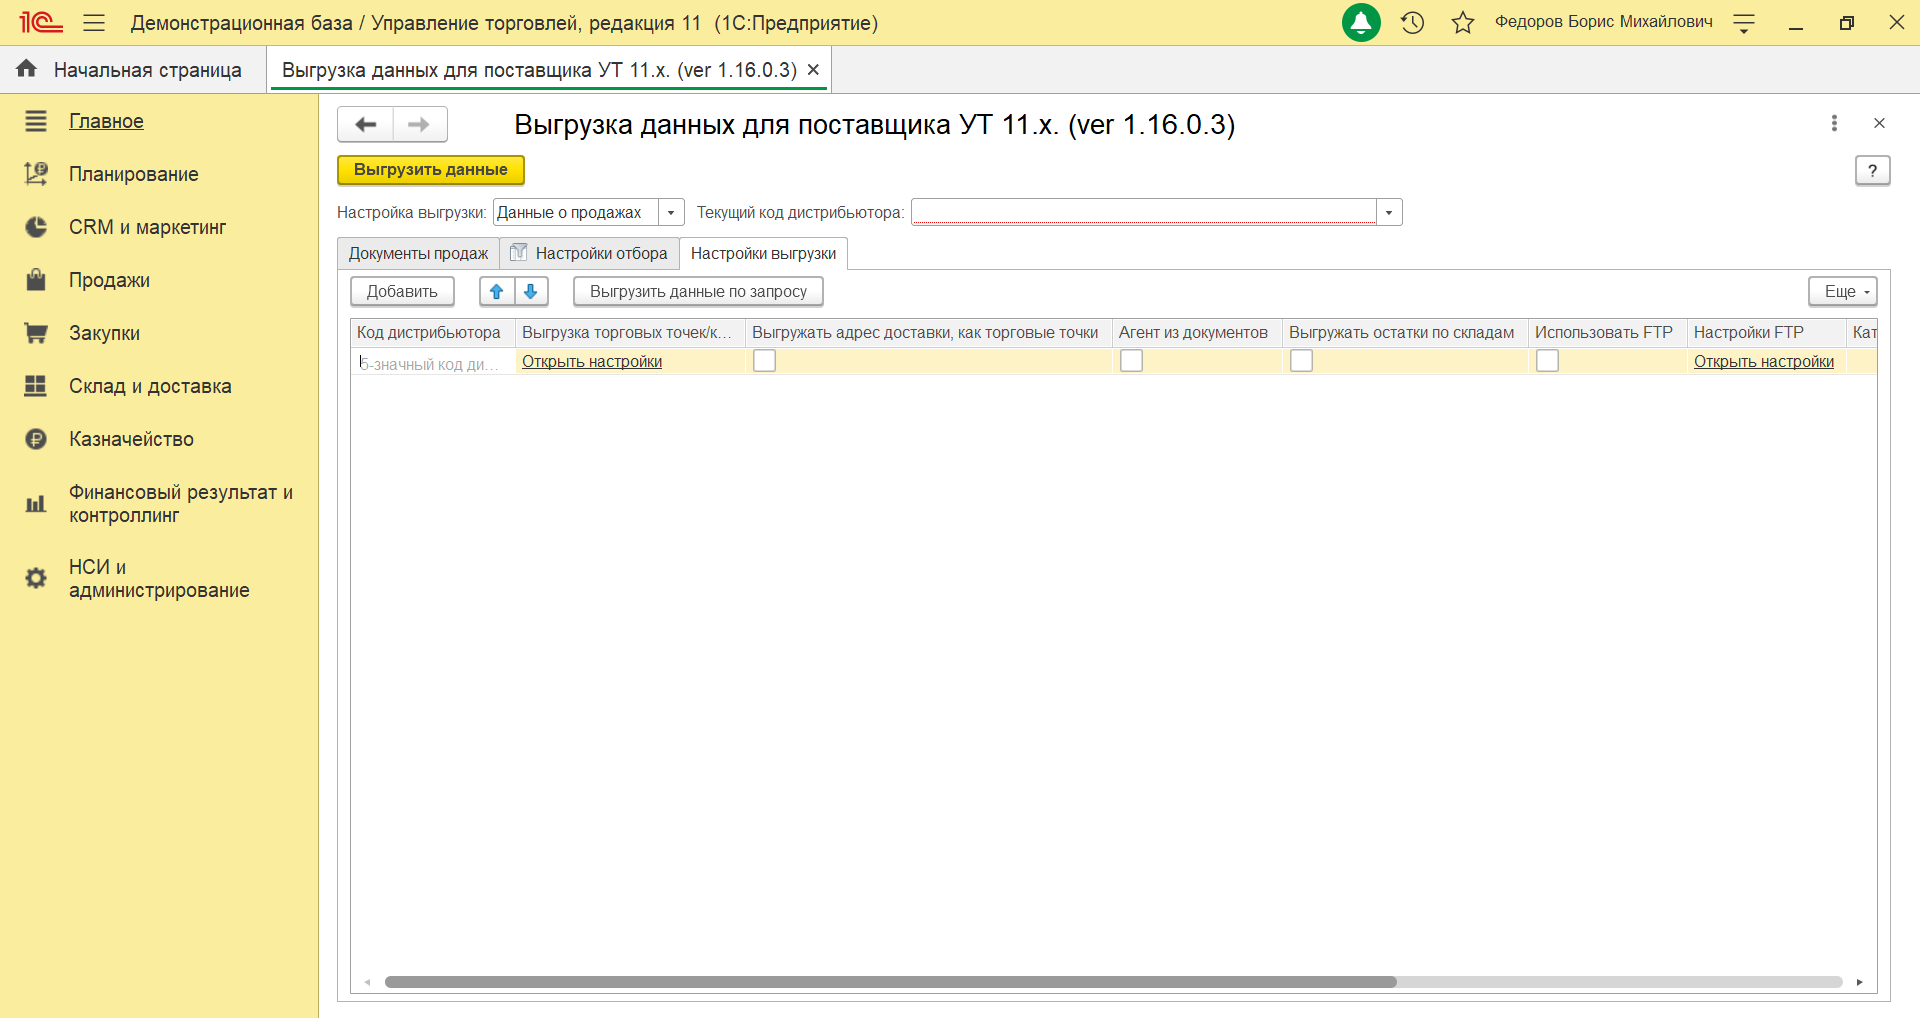Screen dimensions: 1920x1018
Task: Open the Закупки section
Action: tap(104, 333)
